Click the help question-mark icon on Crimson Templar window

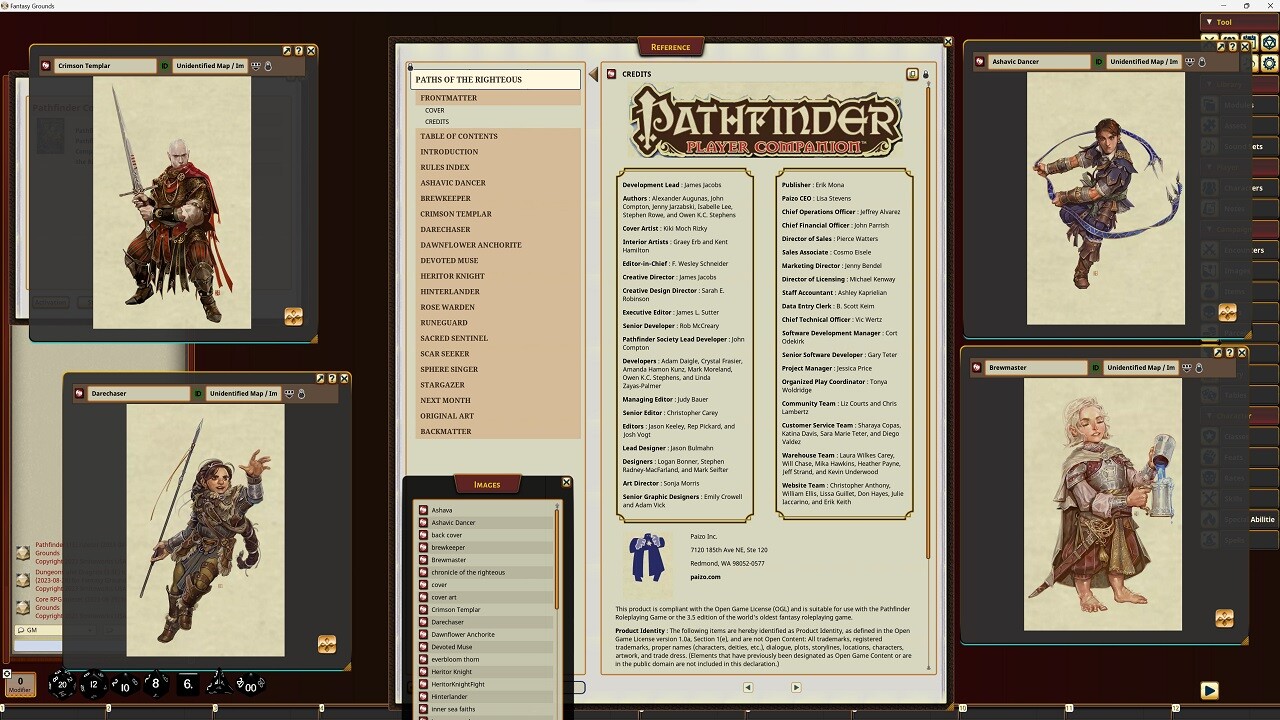coord(298,51)
